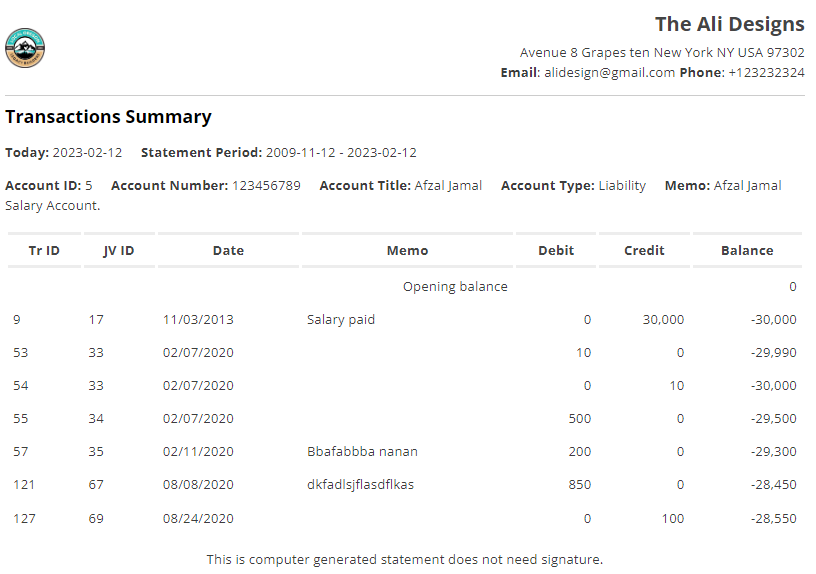
Task: Click the Tr ID column header
Action: point(43,251)
